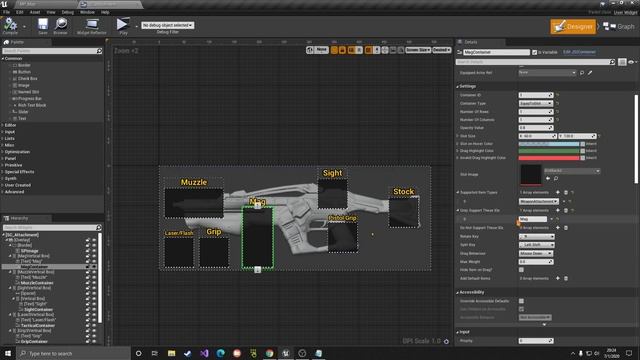Open the Window menu

point(87,12)
